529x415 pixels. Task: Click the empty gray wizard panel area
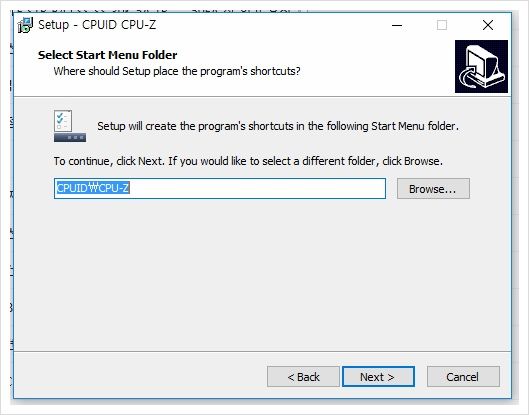coord(262,273)
